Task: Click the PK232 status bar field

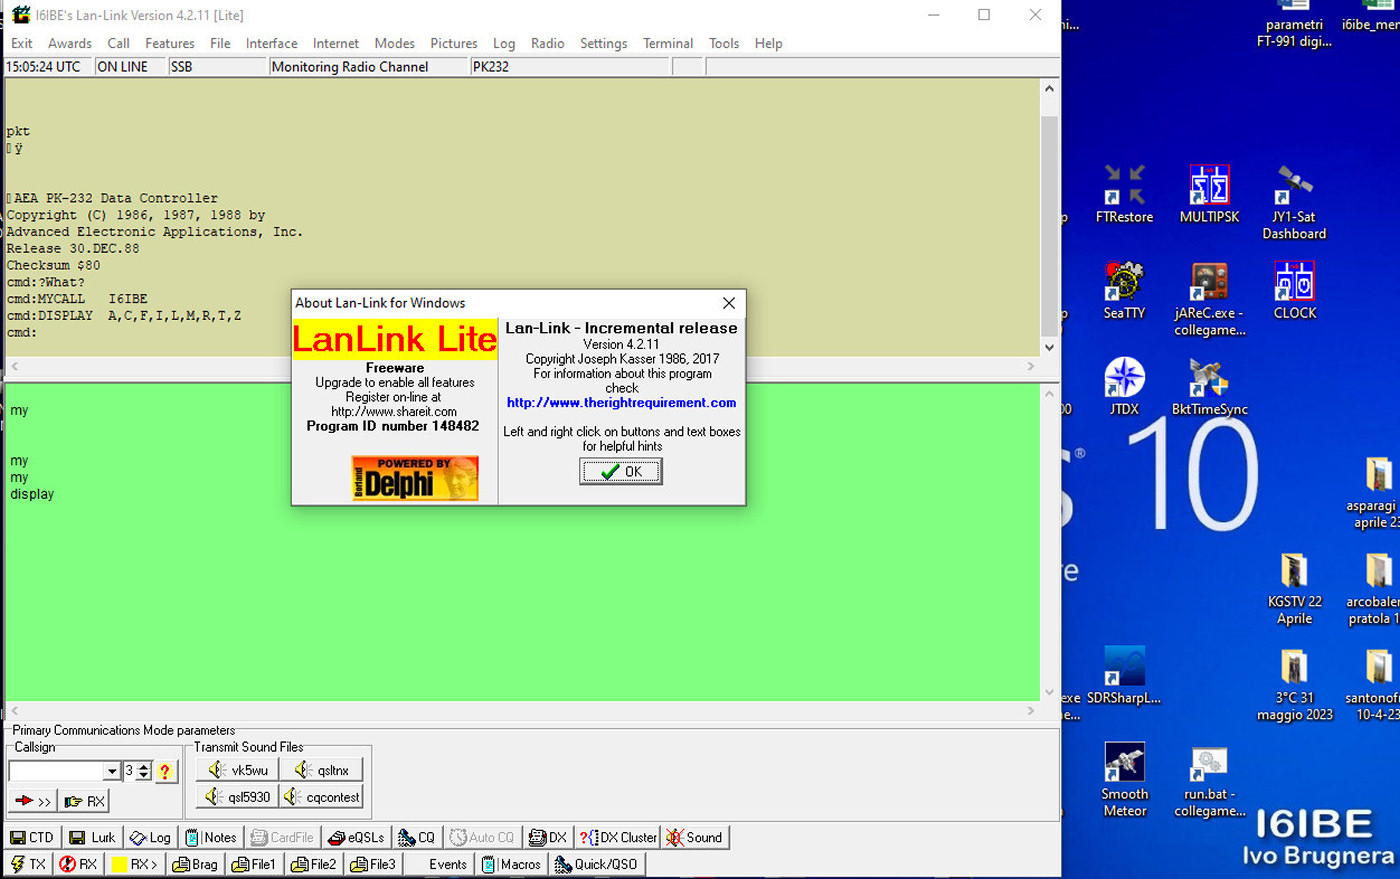Action: coord(569,67)
